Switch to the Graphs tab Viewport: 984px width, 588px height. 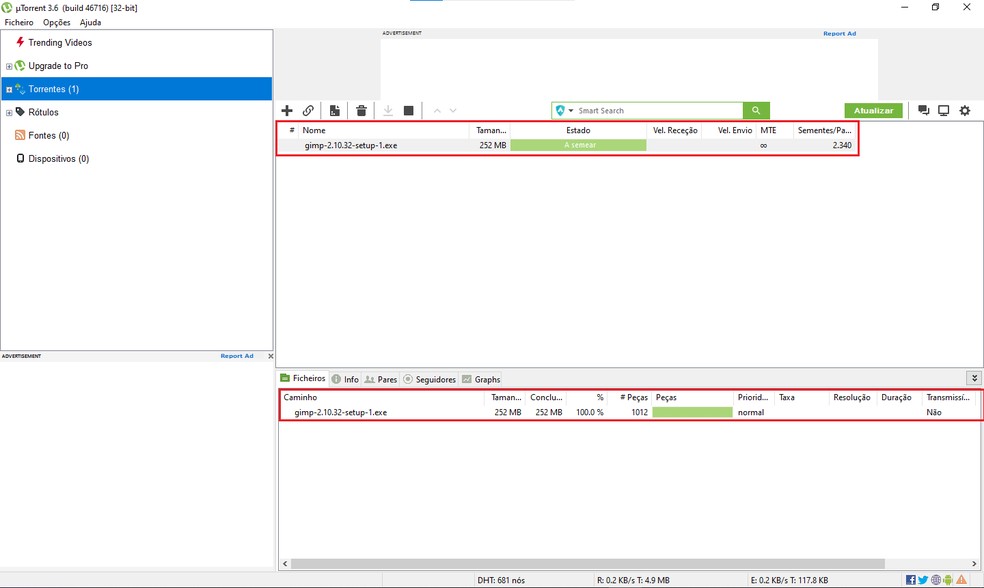(484, 379)
